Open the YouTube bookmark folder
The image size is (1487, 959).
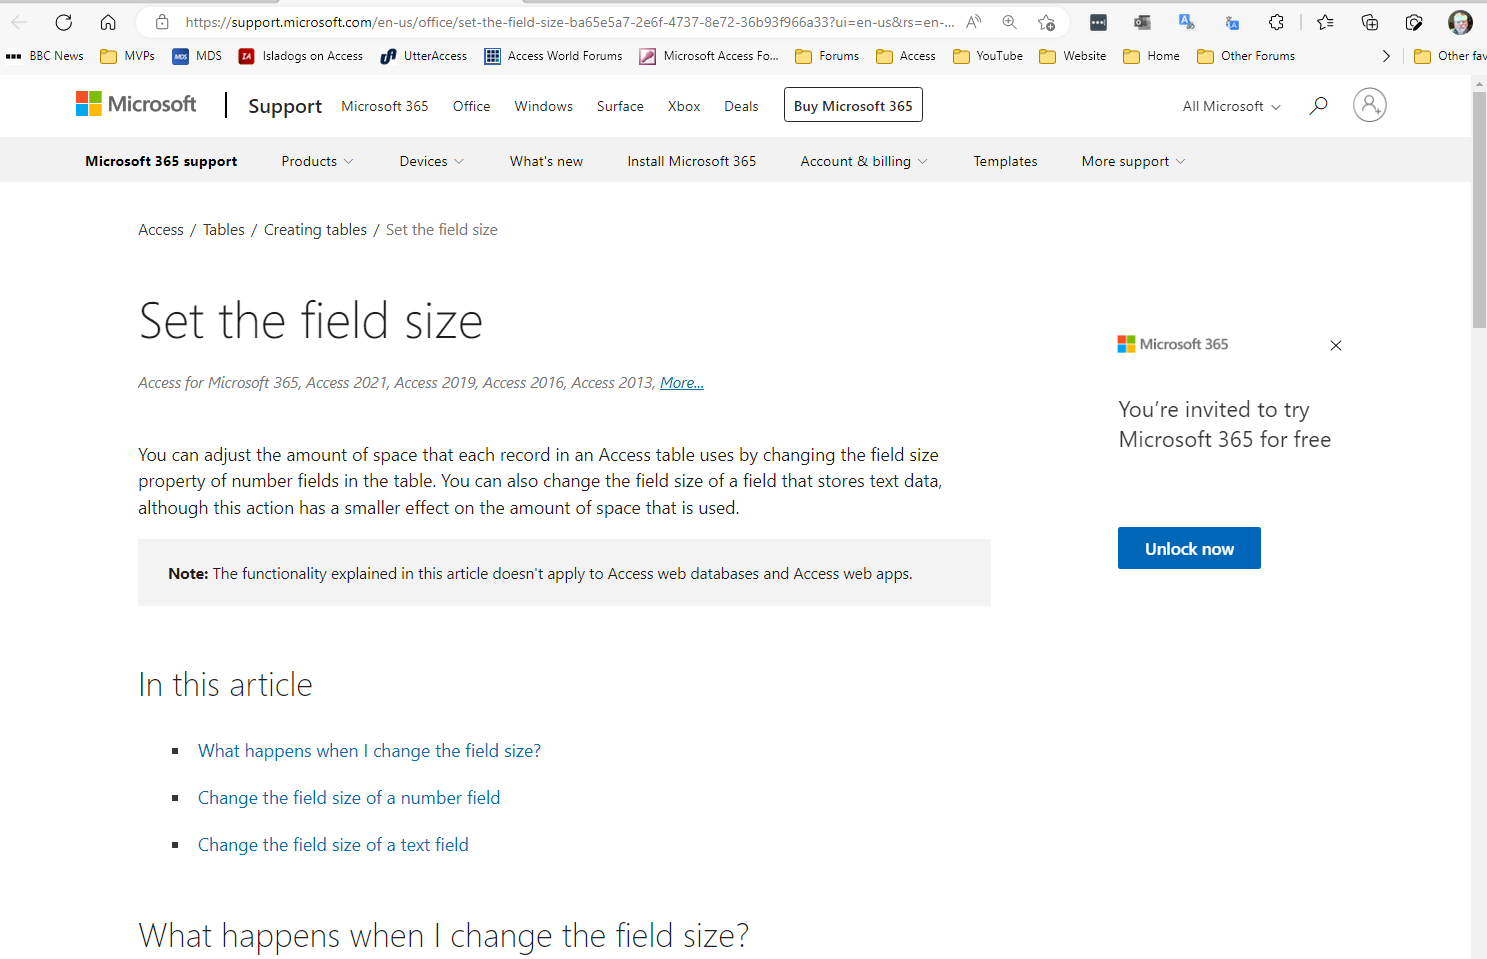(x=988, y=56)
